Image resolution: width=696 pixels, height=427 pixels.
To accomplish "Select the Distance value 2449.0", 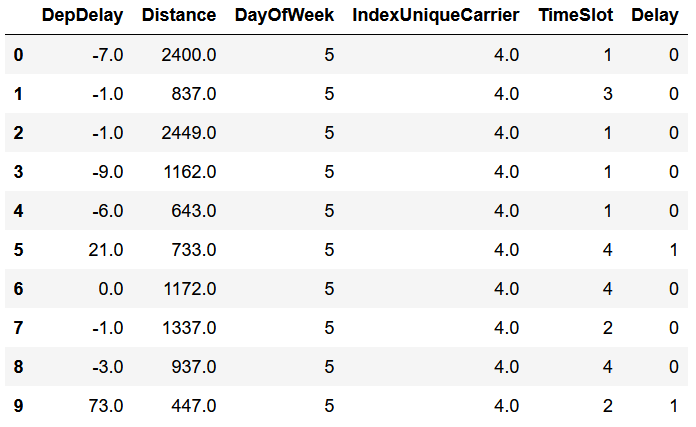I will 189,133.
